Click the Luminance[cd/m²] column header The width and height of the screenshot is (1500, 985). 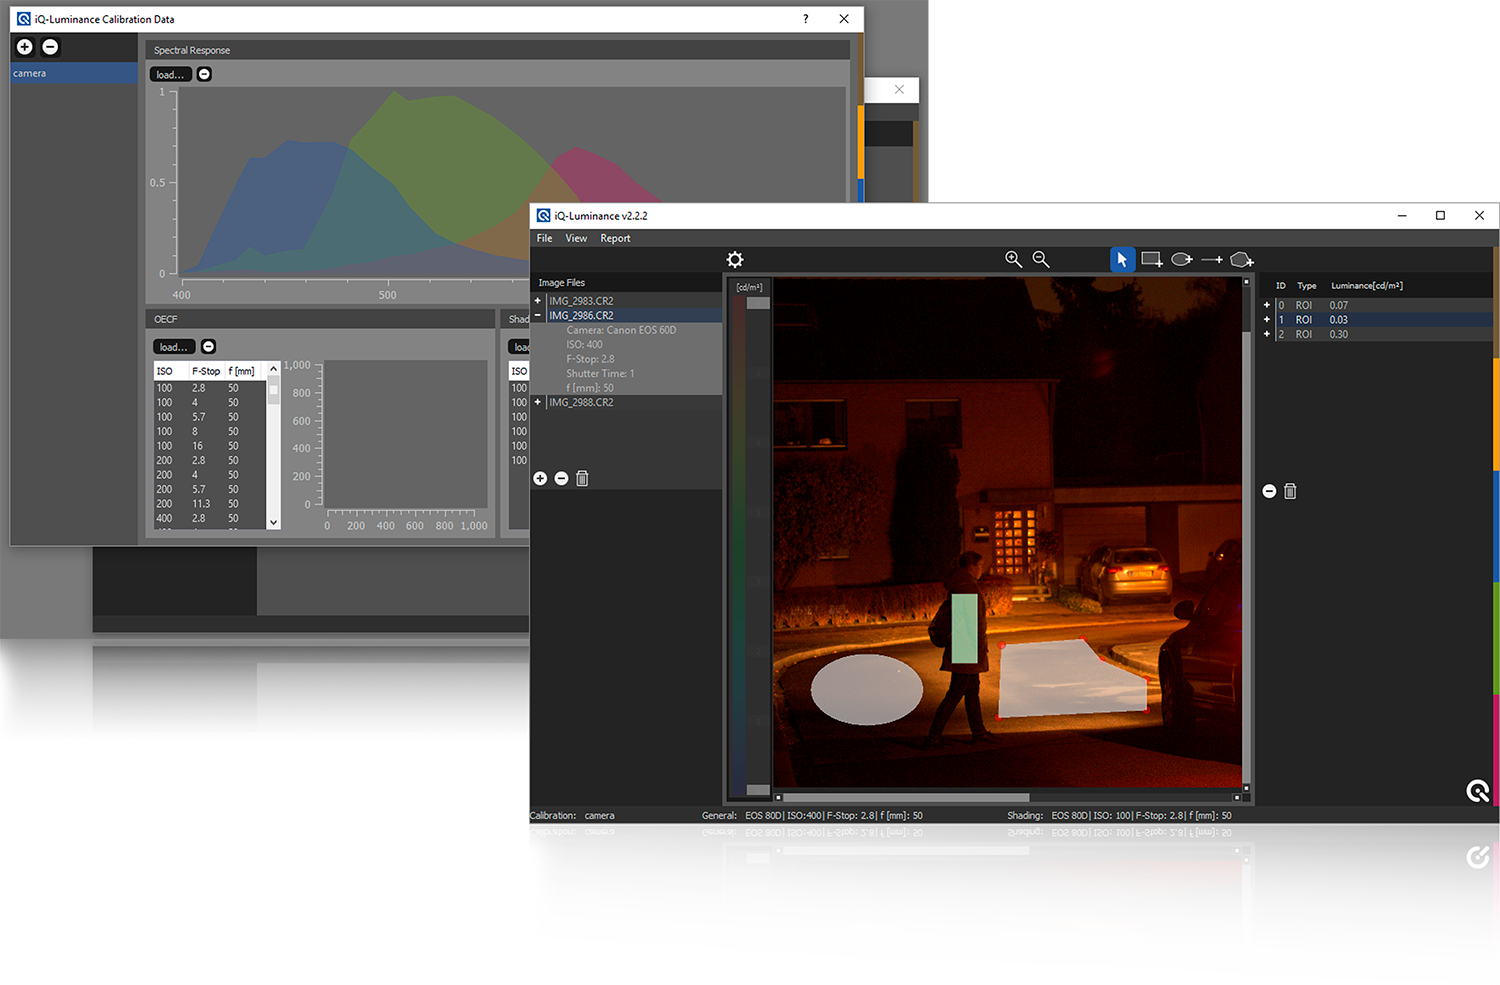point(1367,286)
